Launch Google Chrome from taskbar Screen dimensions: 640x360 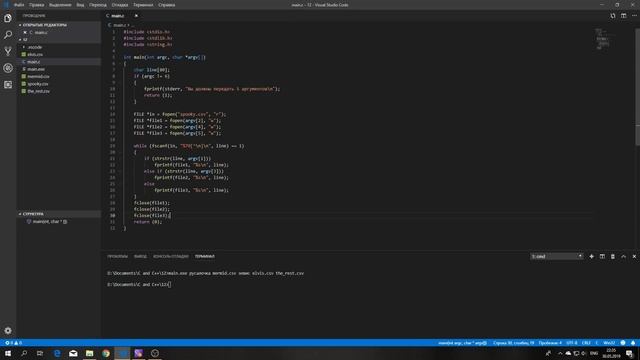tap(106, 353)
